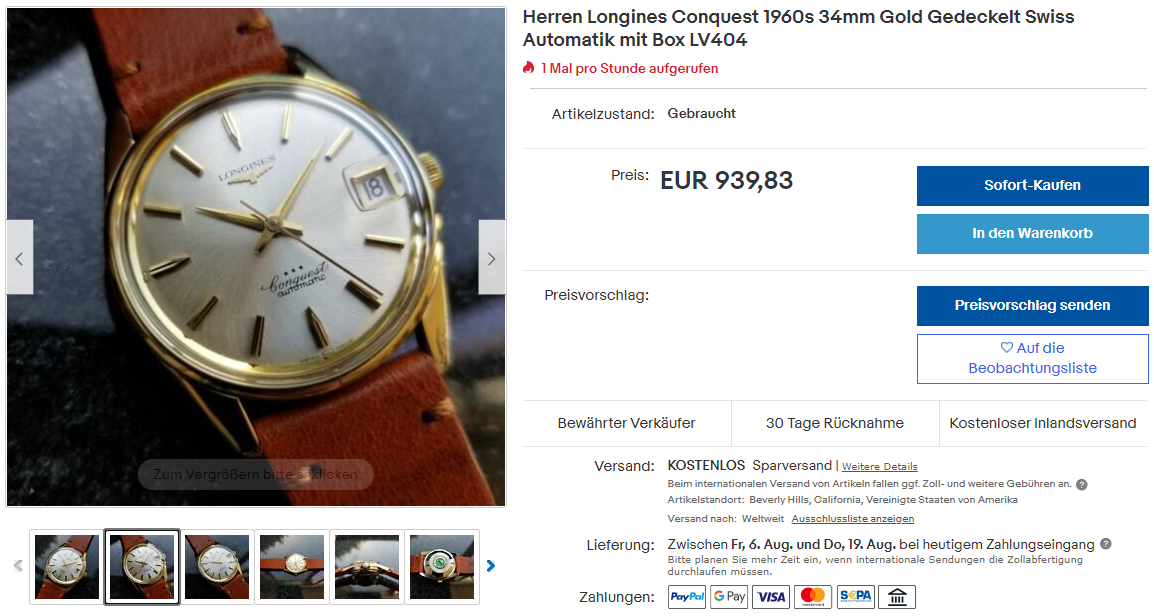This screenshot has height=616, width=1154.
Task: Open help icon beside delivery date estimate
Action: tap(1105, 544)
